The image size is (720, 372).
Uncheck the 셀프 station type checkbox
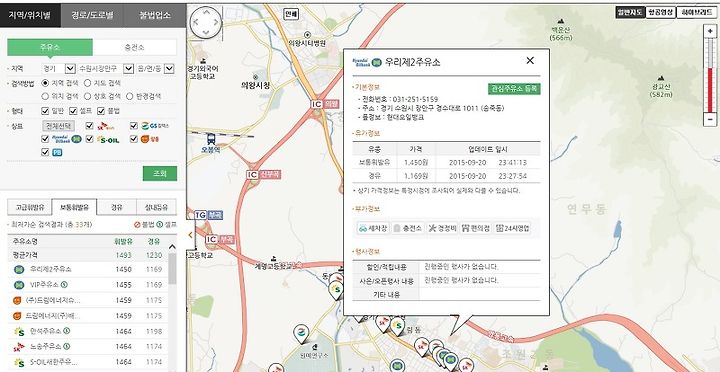pyautogui.click(x=73, y=111)
